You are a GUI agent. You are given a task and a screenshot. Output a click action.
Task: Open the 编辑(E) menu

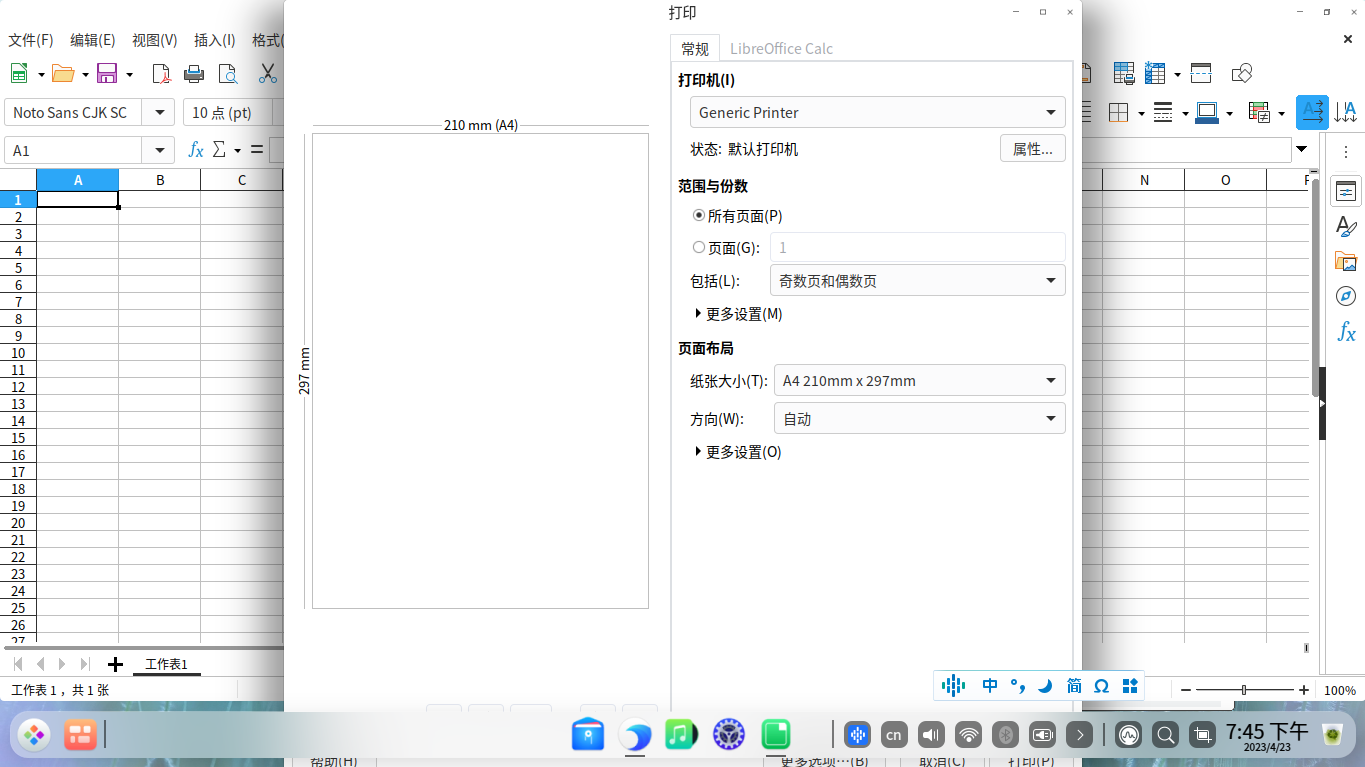click(93, 40)
